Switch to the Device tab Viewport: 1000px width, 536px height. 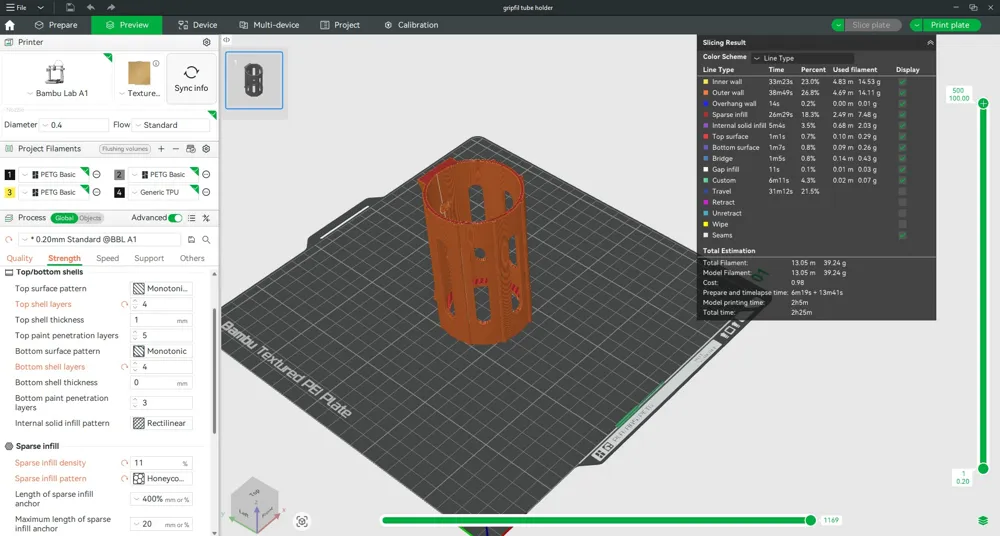click(198, 25)
